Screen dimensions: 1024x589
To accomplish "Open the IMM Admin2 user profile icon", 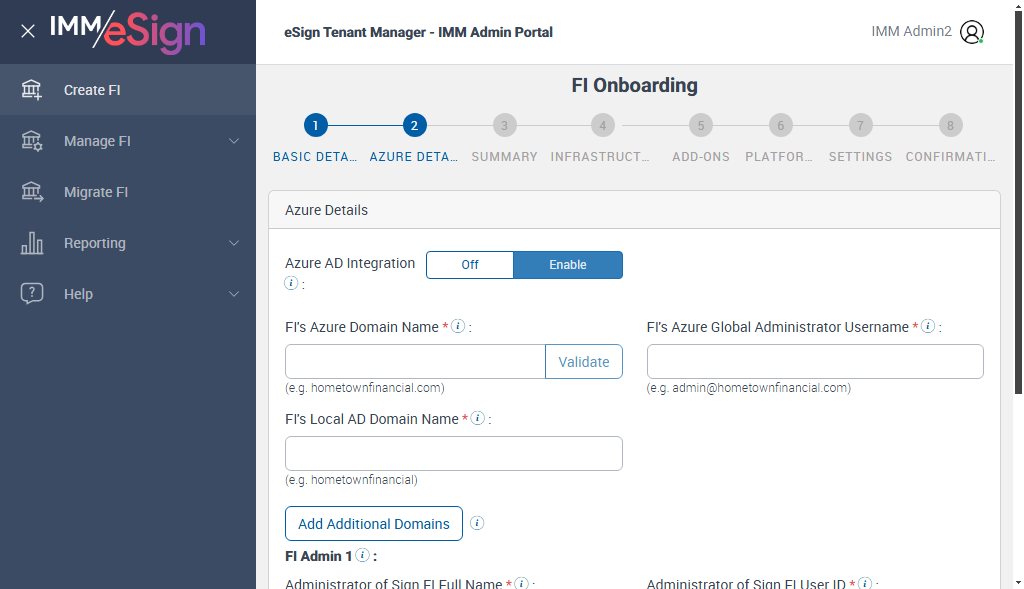I will point(972,32).
